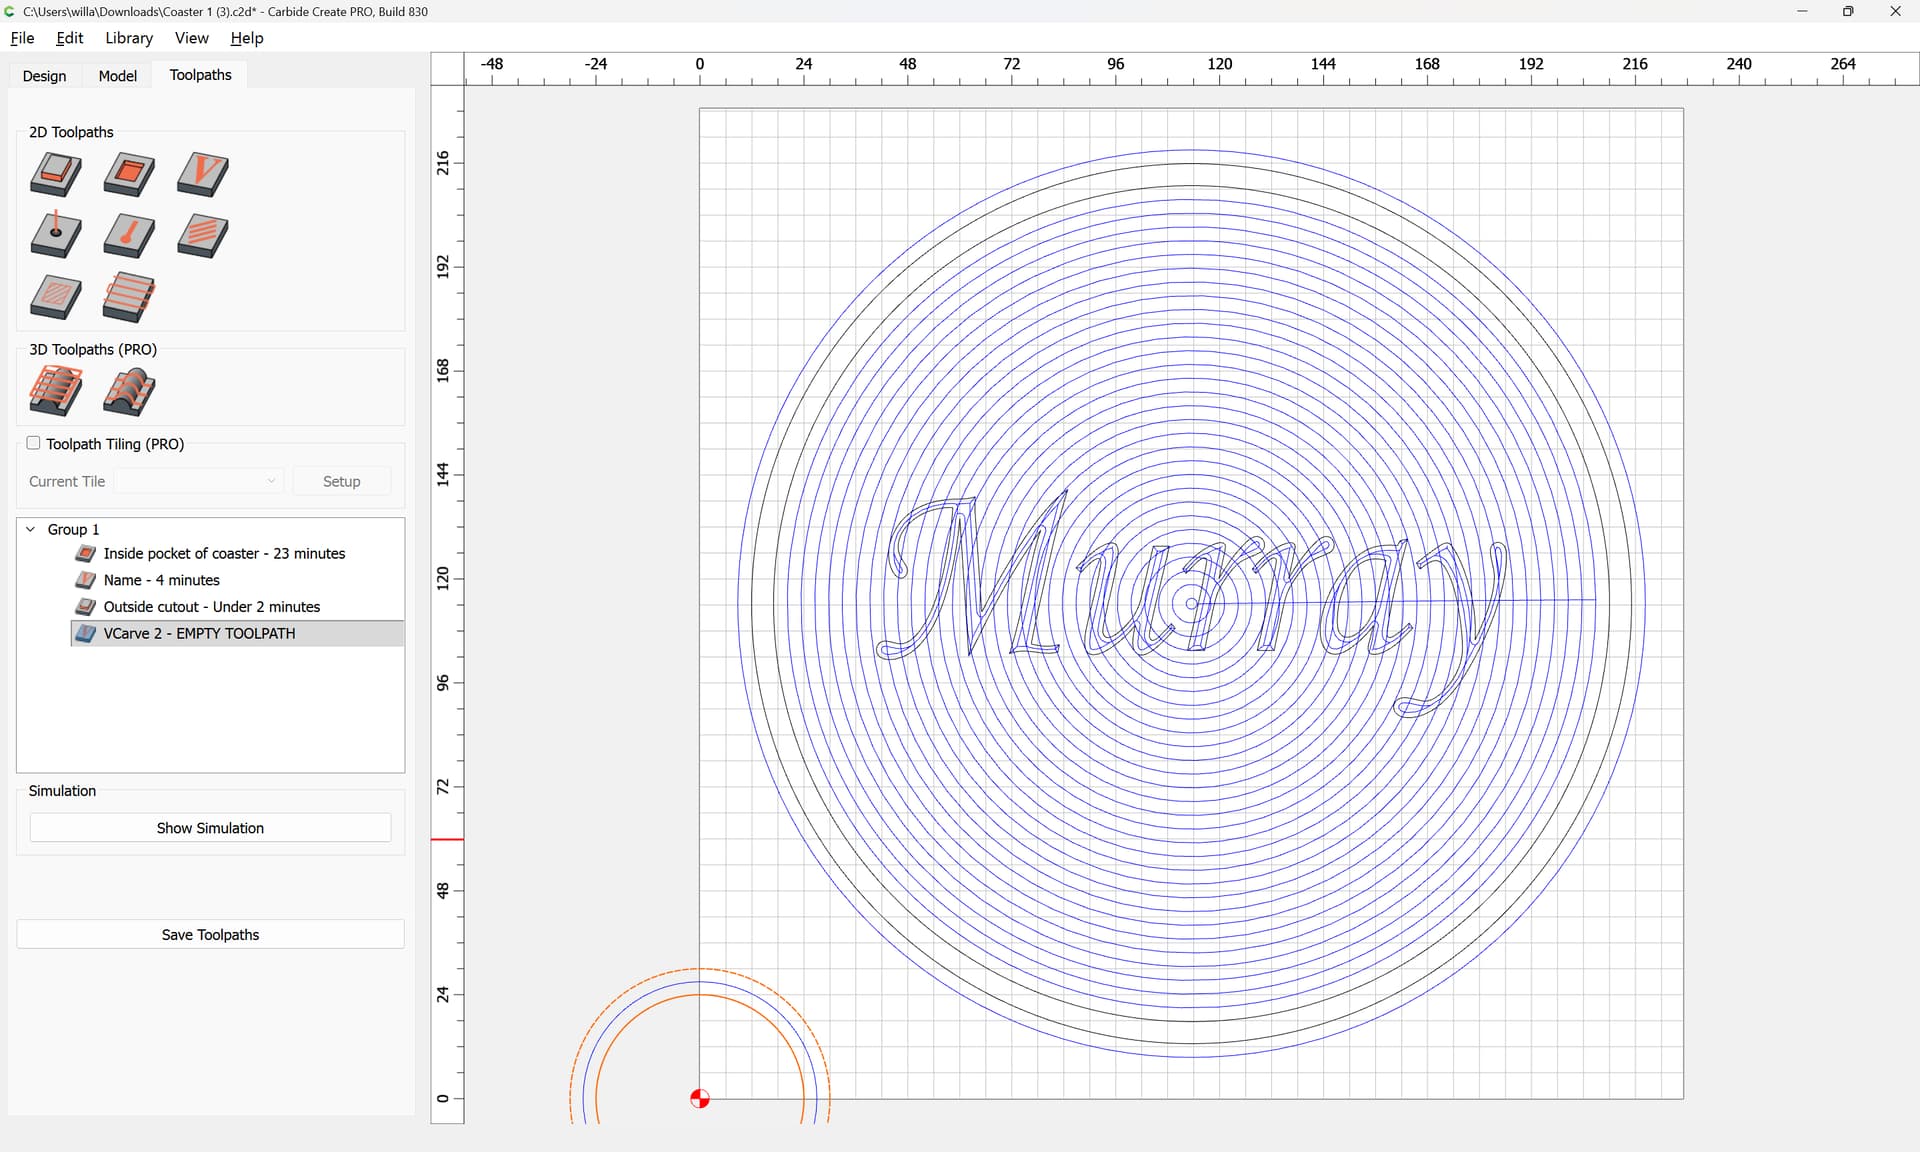1920x1152 pixels.
Task: Select the Pocket toolpath icon
Action: click(129, 174)
